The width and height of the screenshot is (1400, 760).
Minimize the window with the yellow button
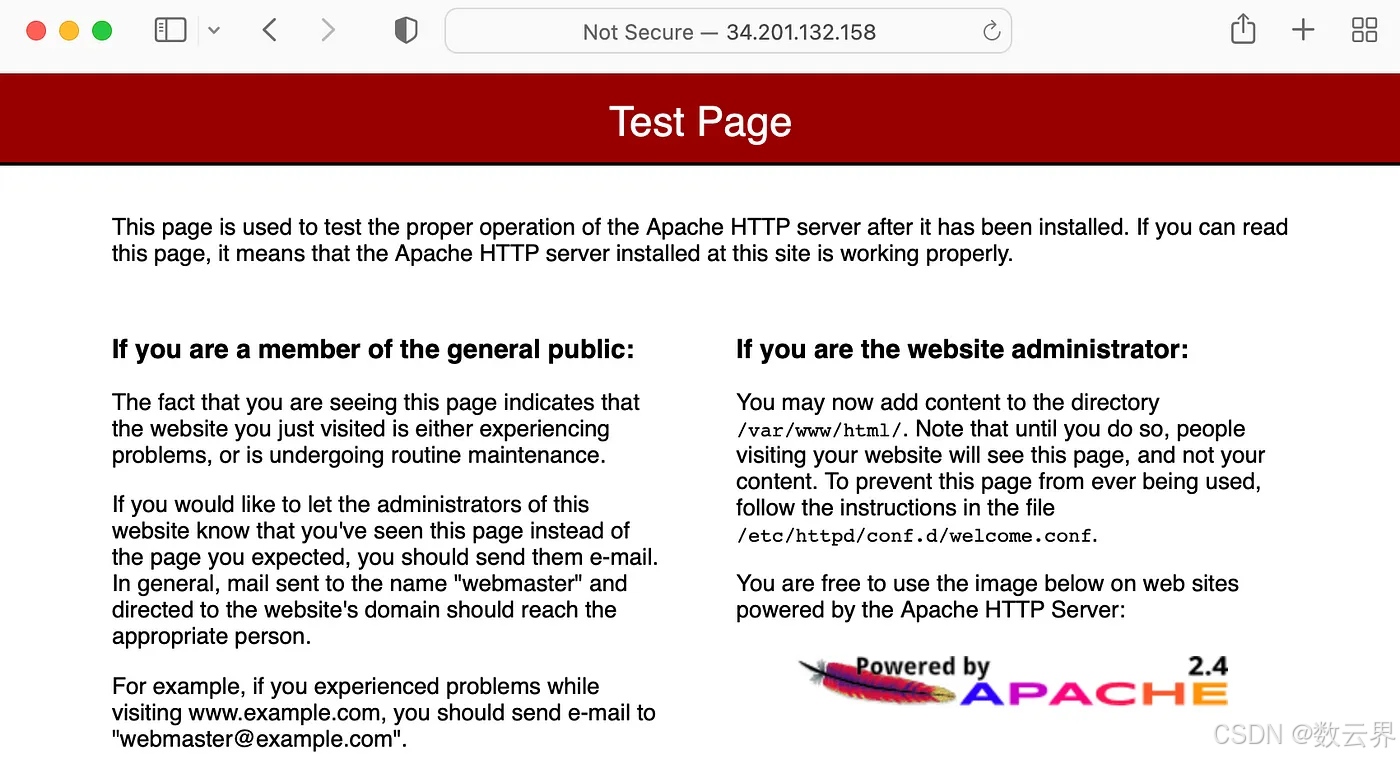(x=69, y=31)
